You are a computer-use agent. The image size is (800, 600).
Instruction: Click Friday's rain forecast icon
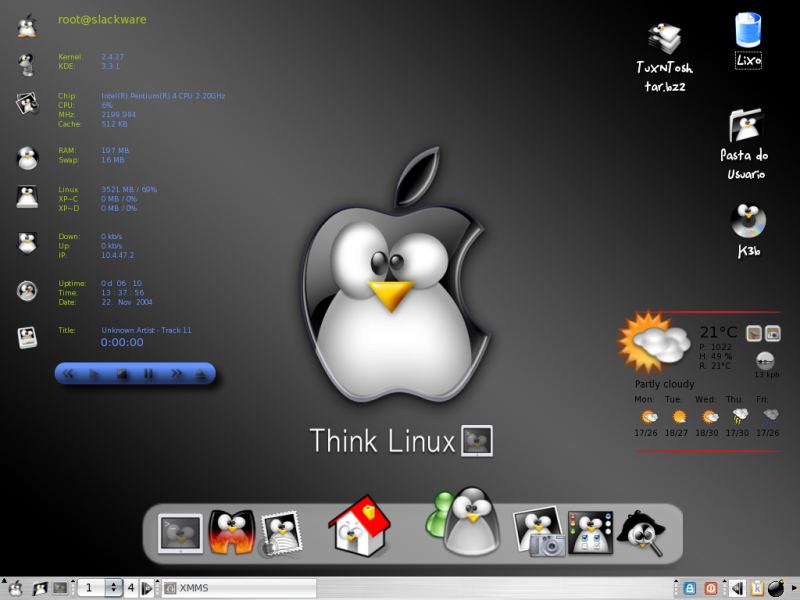click(770, 416)
